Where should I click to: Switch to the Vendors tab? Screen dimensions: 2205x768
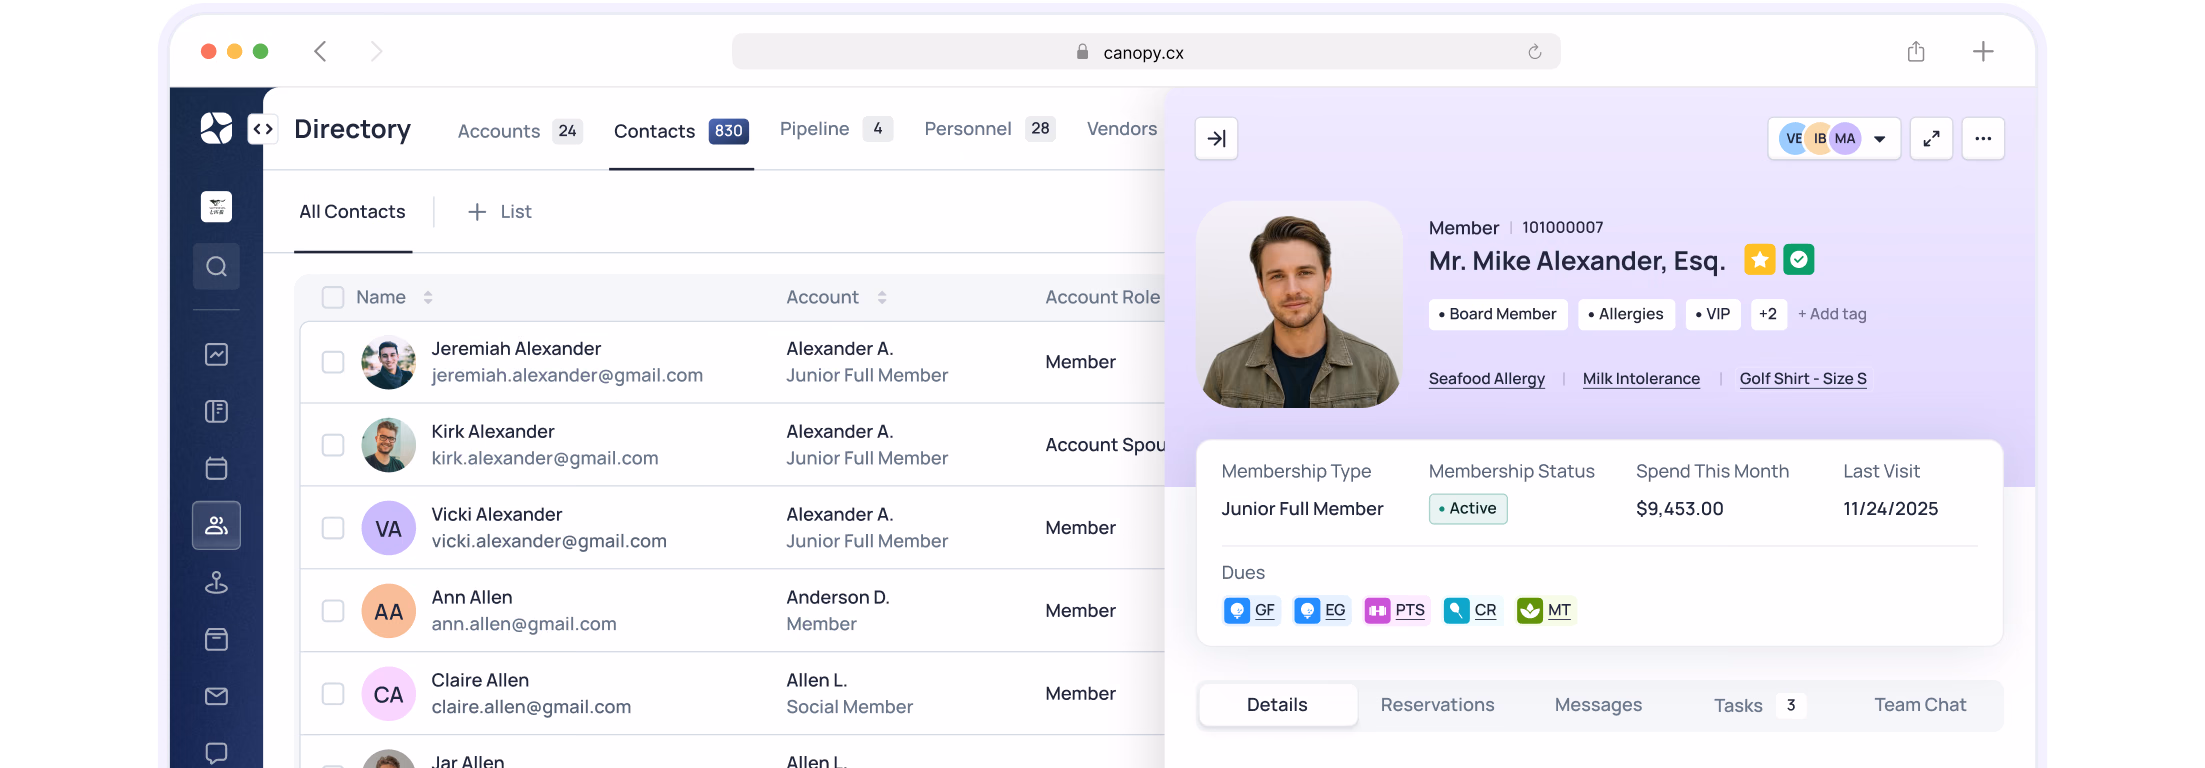(1122, 129)
